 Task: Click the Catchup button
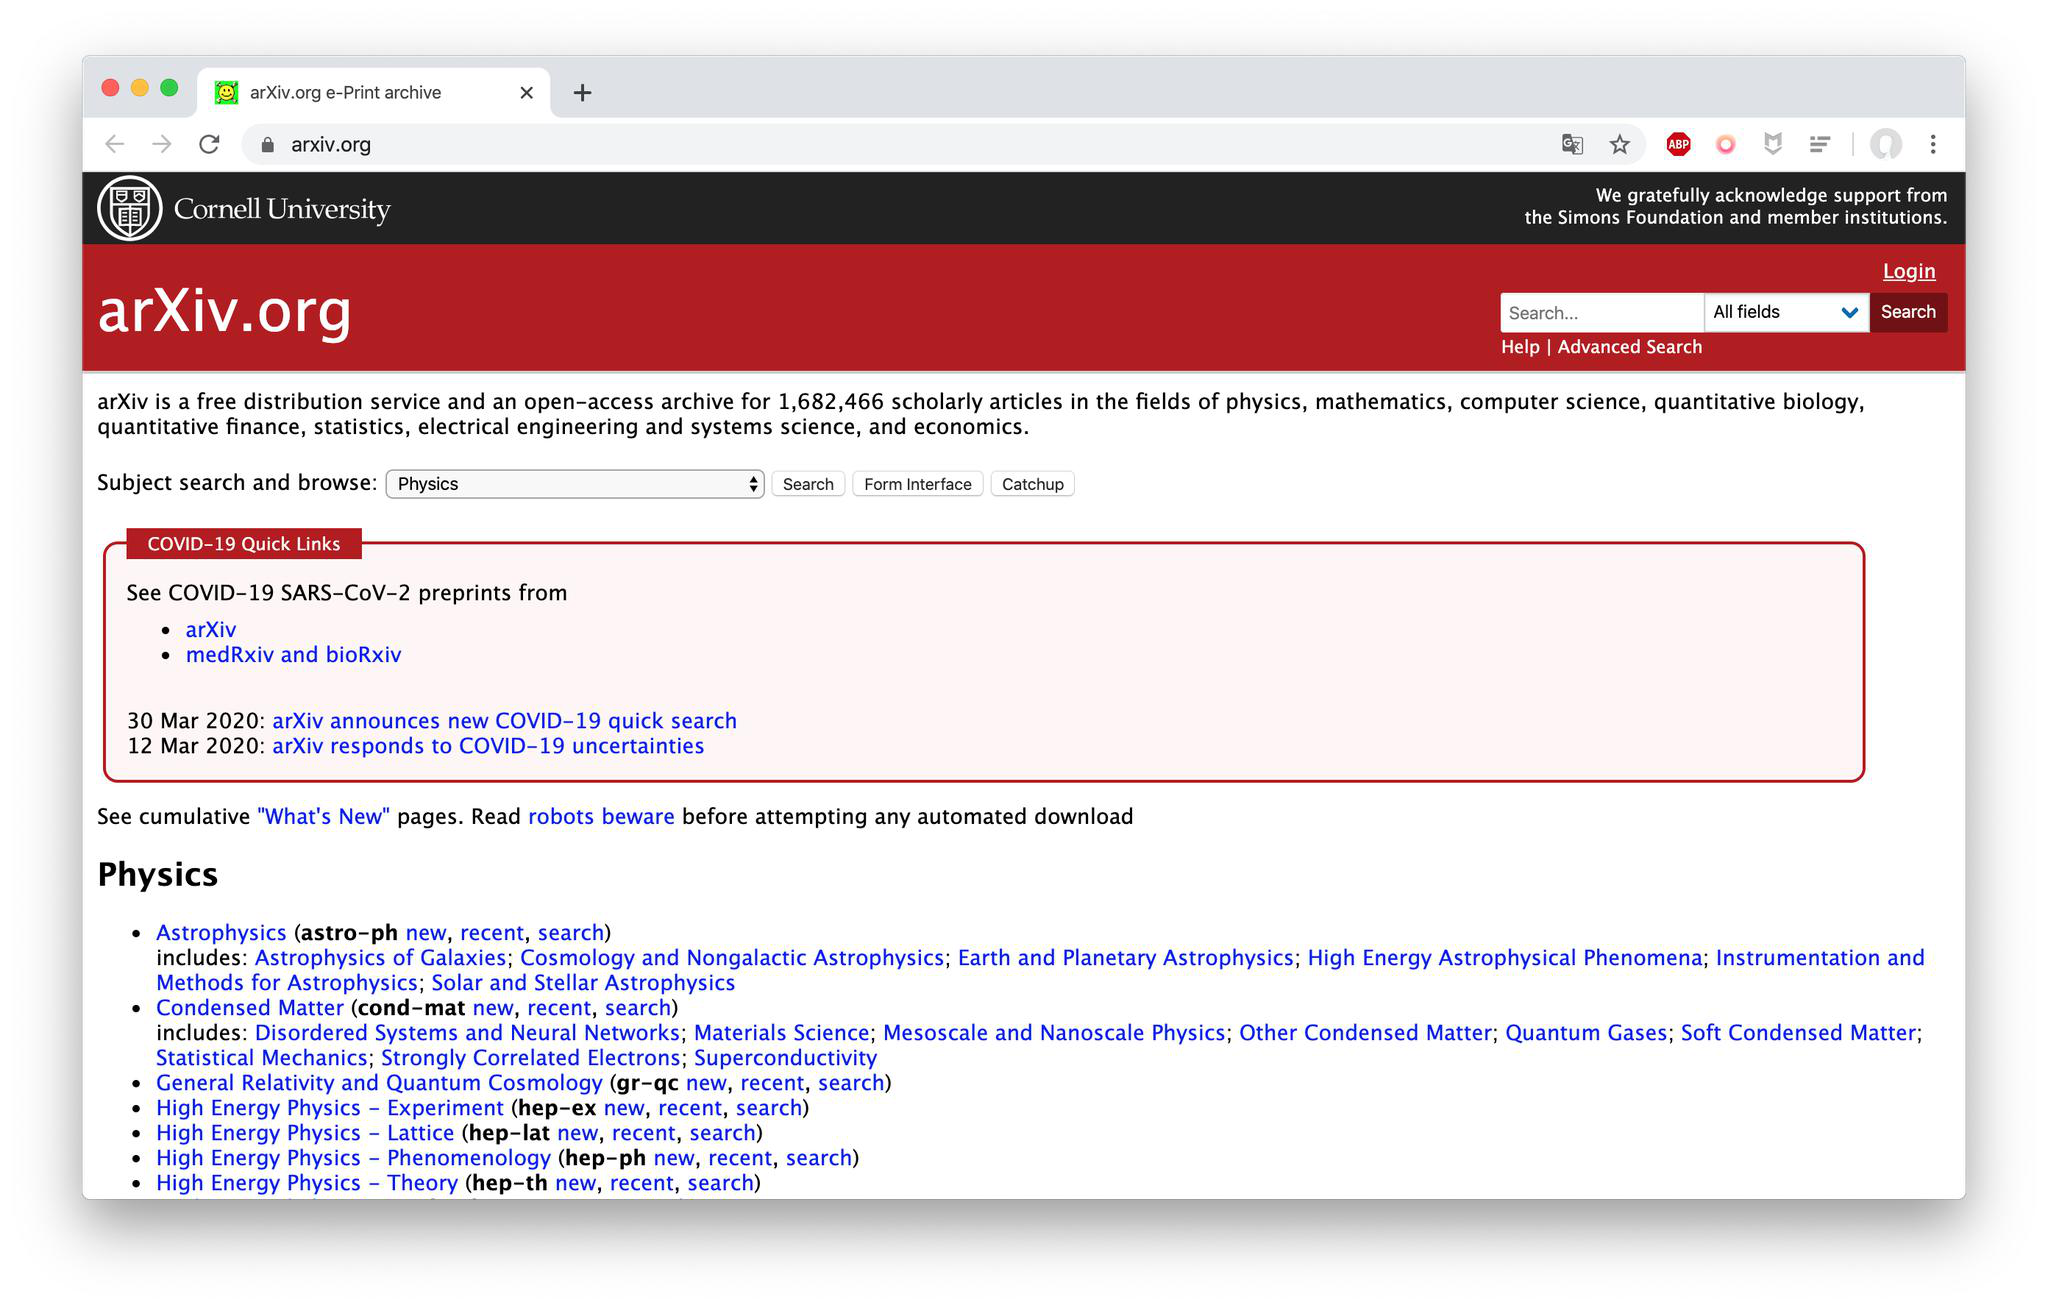1033,484
